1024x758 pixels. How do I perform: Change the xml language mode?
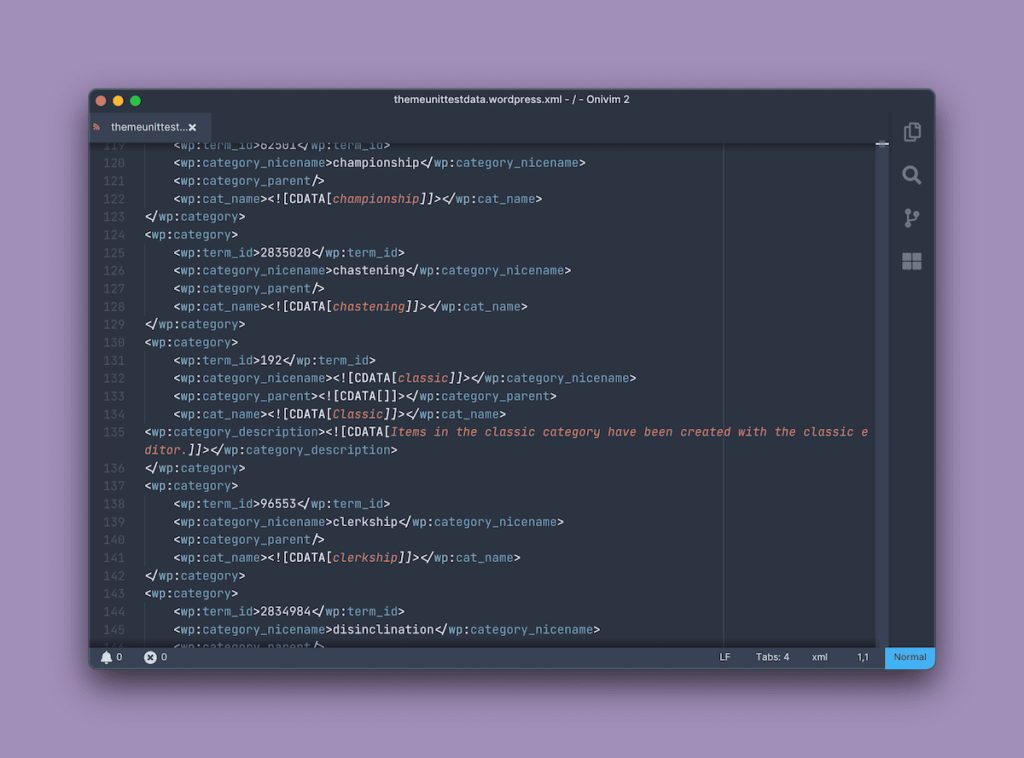pos(819,657)
